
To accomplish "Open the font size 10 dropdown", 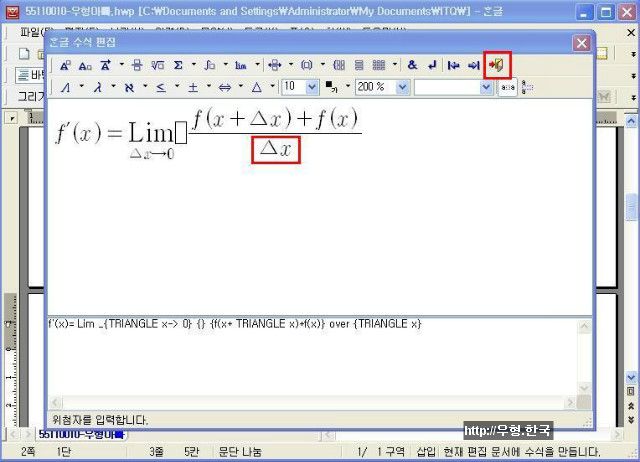I will (312, 87).
